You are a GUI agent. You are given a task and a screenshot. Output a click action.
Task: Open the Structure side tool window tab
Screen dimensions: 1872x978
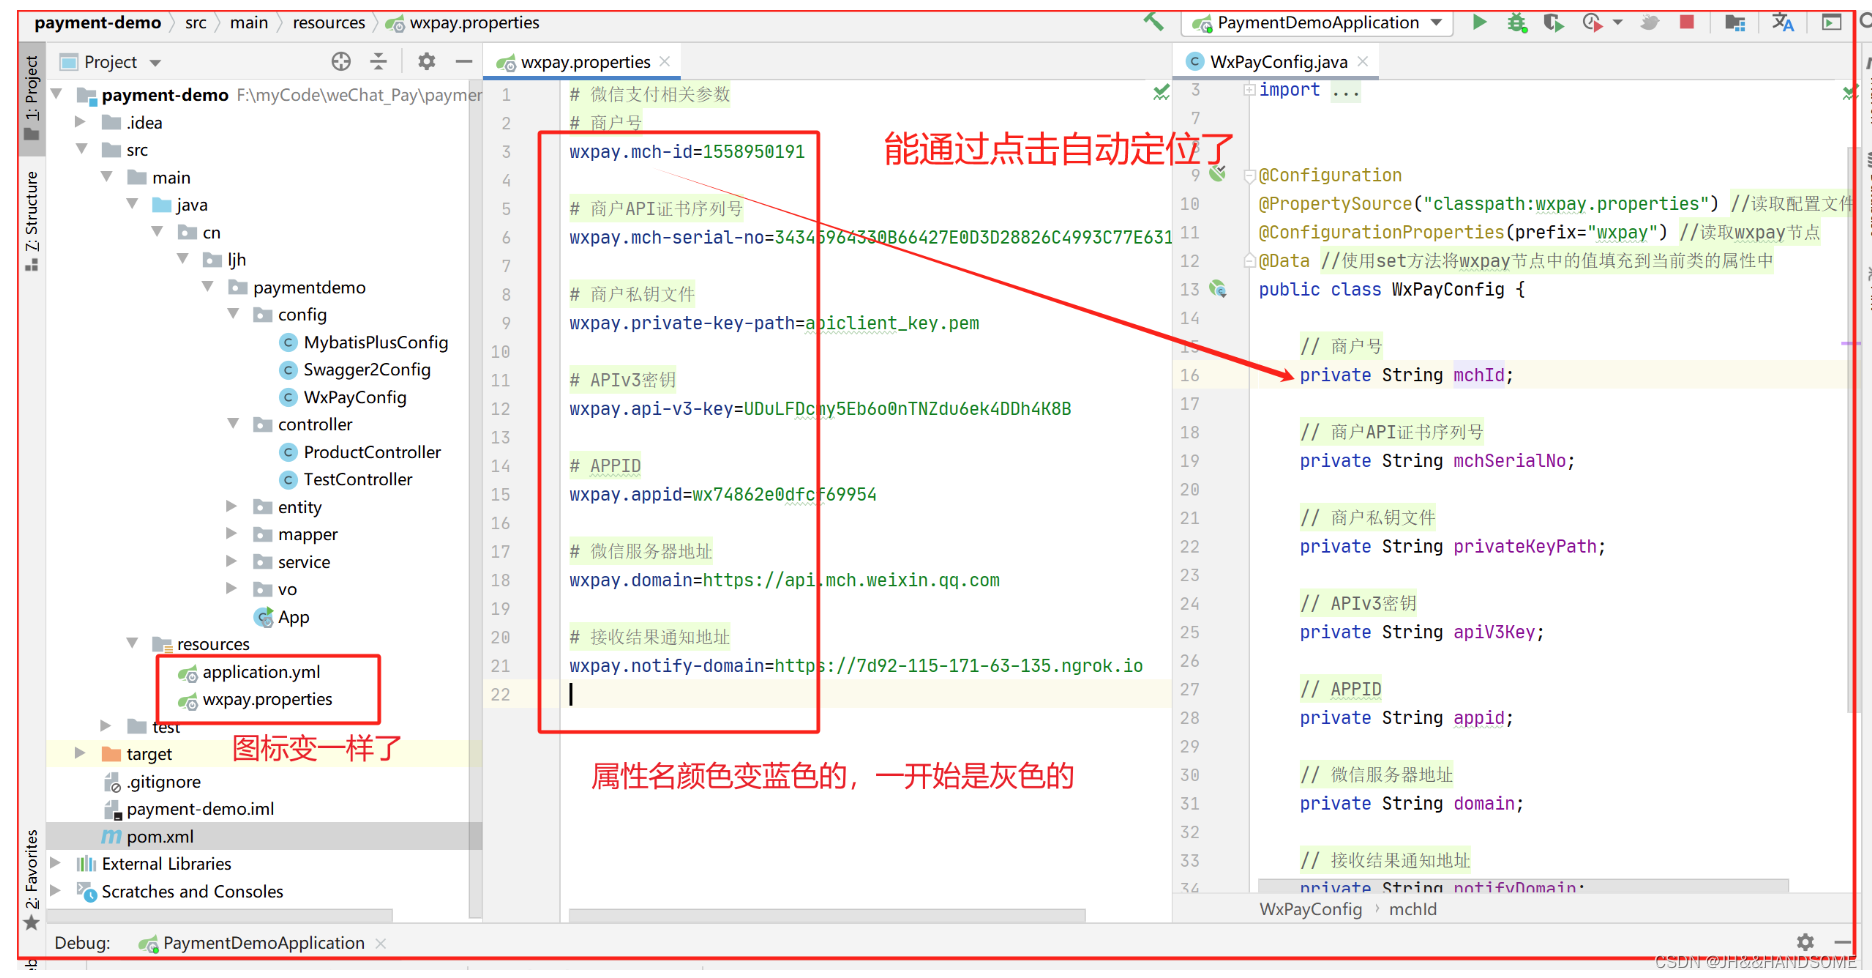coord(32,220)
